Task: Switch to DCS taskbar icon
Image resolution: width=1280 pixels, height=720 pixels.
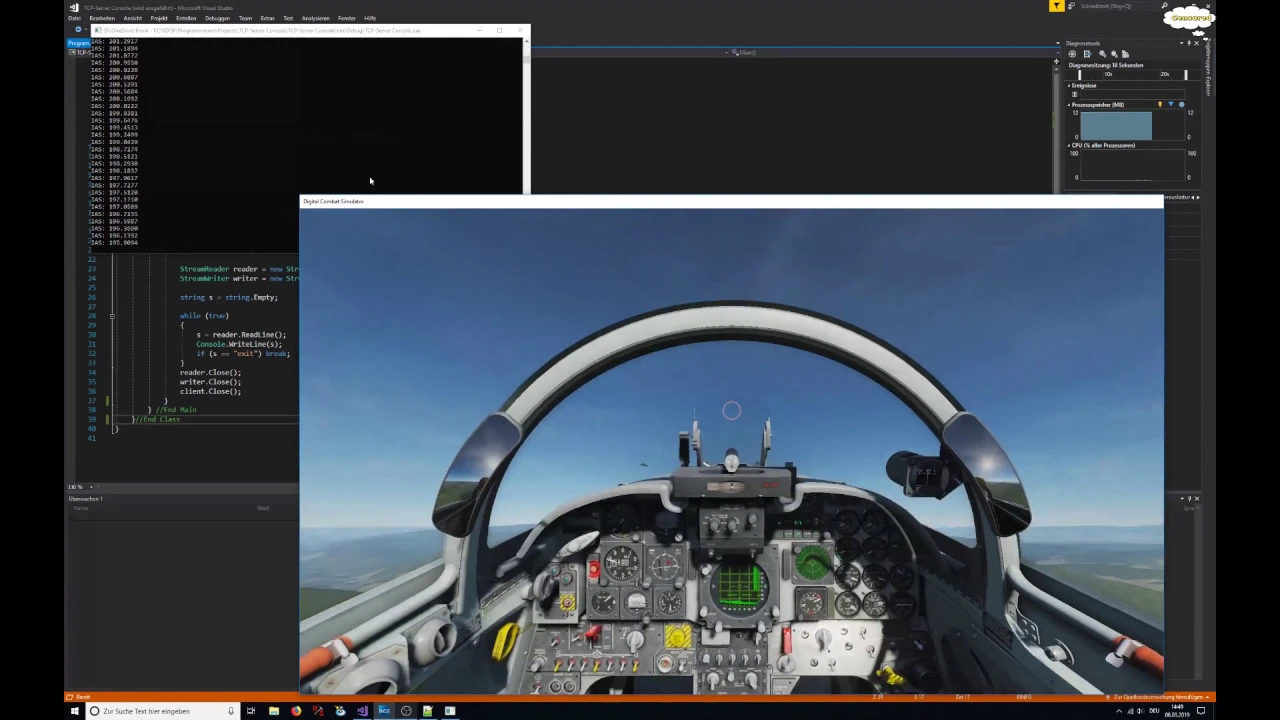Action: pyautogui.click(x=384, y=711)
